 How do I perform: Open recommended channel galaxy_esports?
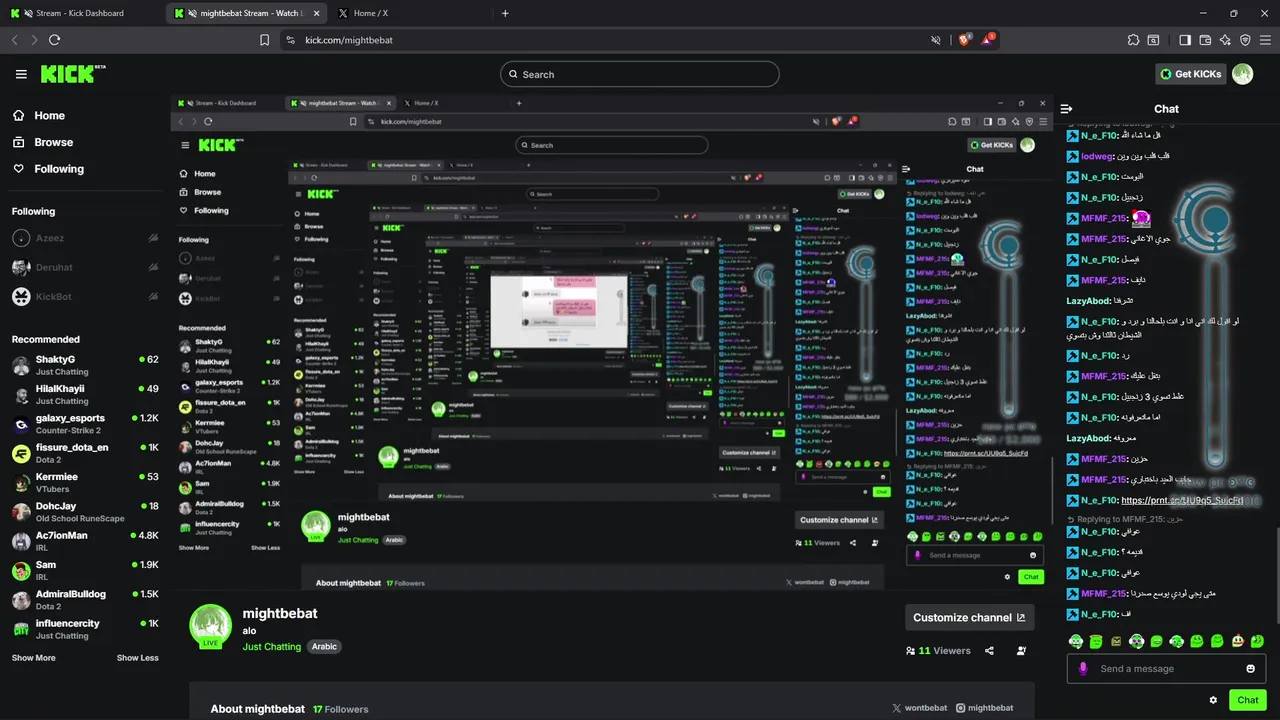point(85,424)
